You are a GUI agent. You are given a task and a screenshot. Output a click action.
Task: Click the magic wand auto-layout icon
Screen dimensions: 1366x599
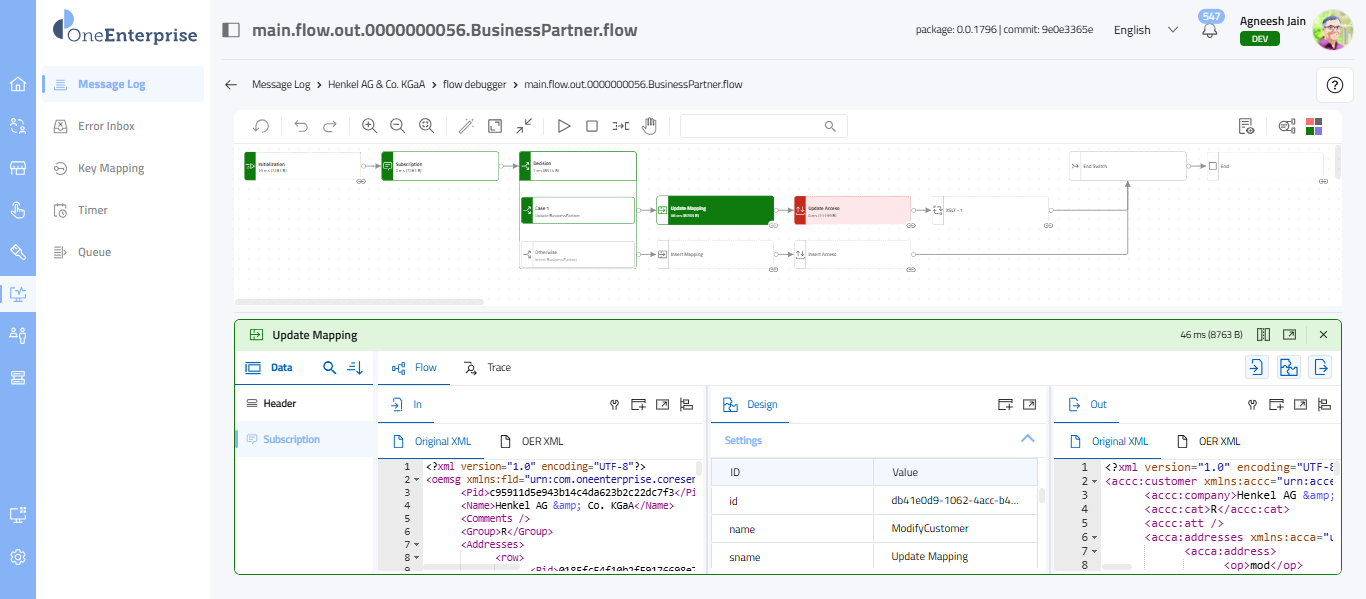coord(465,126)
